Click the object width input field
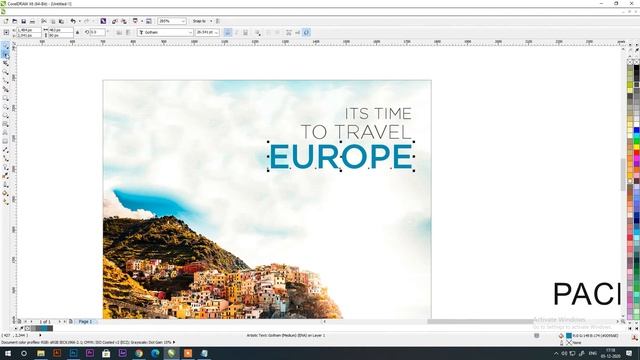640x360 pixels. click(x=61, y=30)
